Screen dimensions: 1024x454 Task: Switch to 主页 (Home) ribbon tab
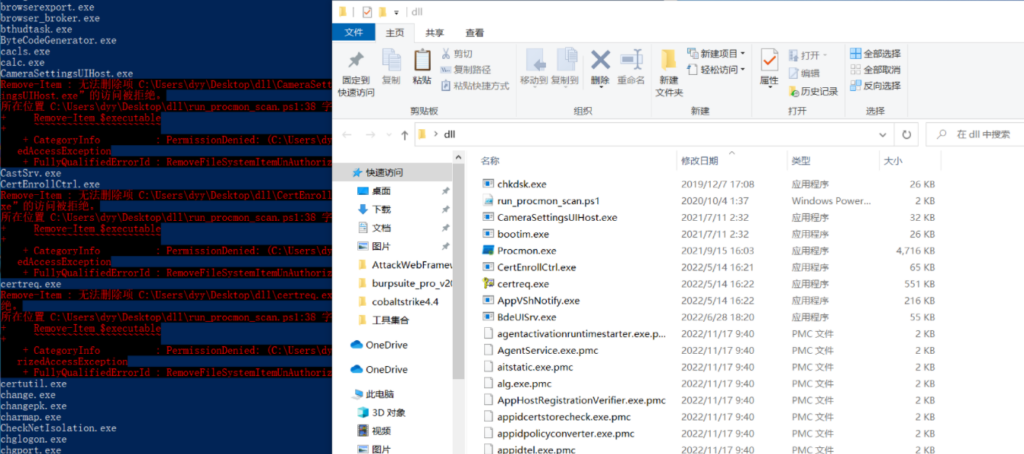396,32
